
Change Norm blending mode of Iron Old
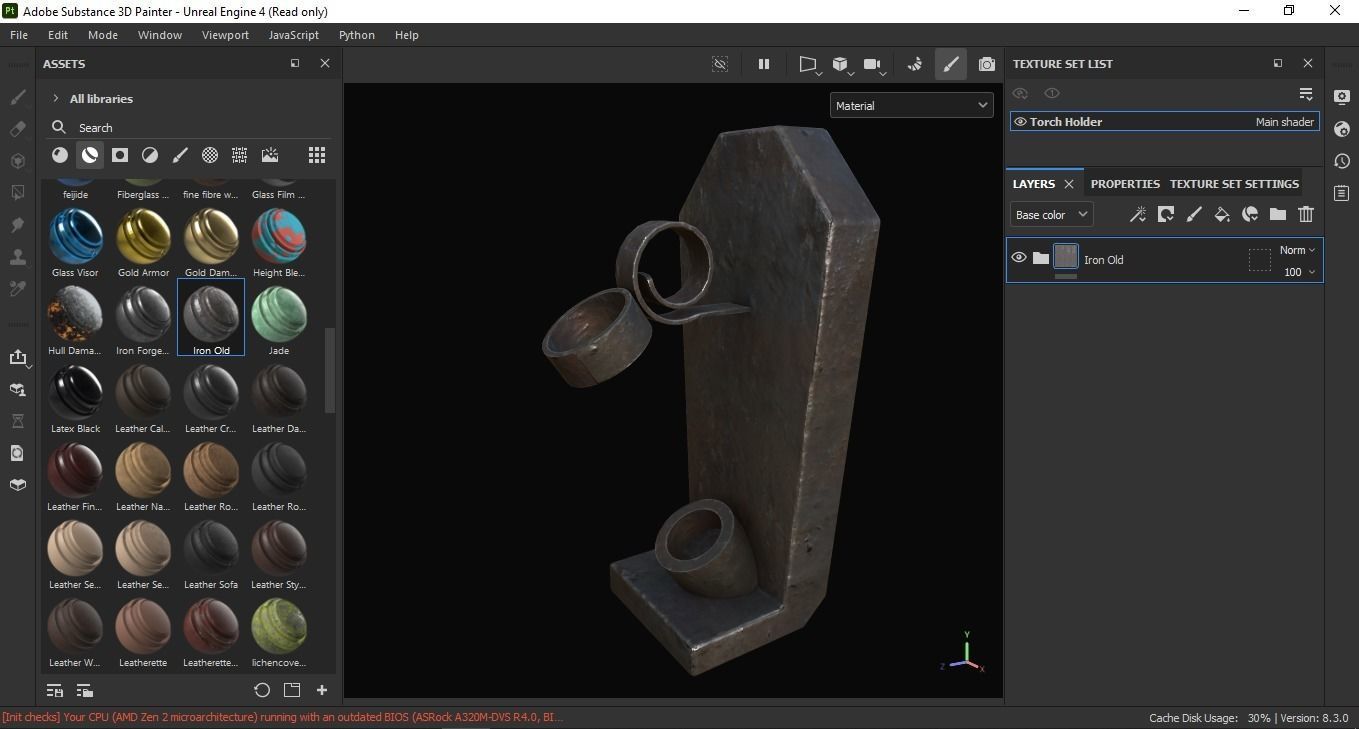(1297, 250)
